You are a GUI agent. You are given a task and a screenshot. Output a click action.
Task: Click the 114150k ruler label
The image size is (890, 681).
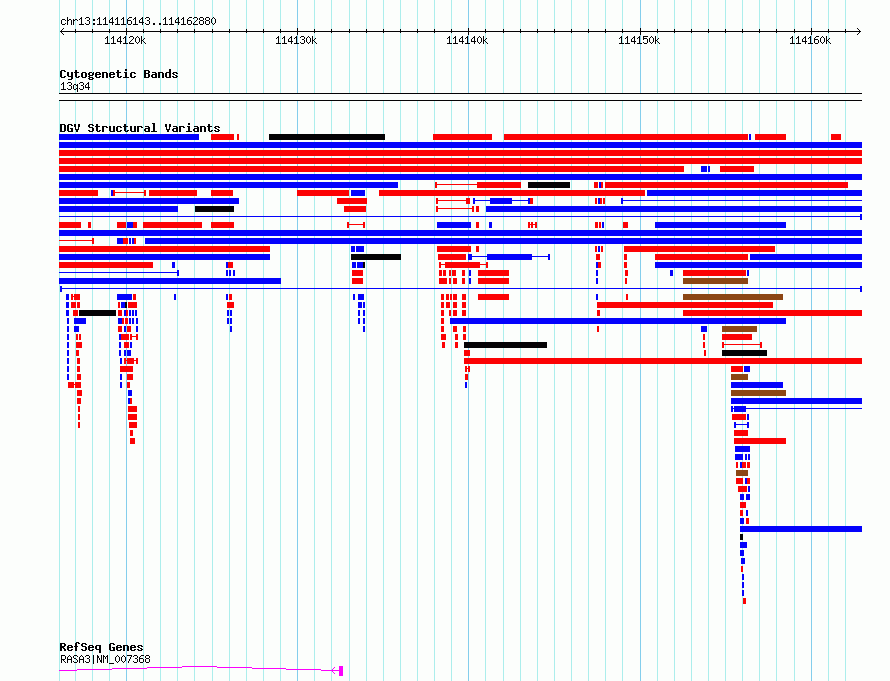[x=639, y=40]
